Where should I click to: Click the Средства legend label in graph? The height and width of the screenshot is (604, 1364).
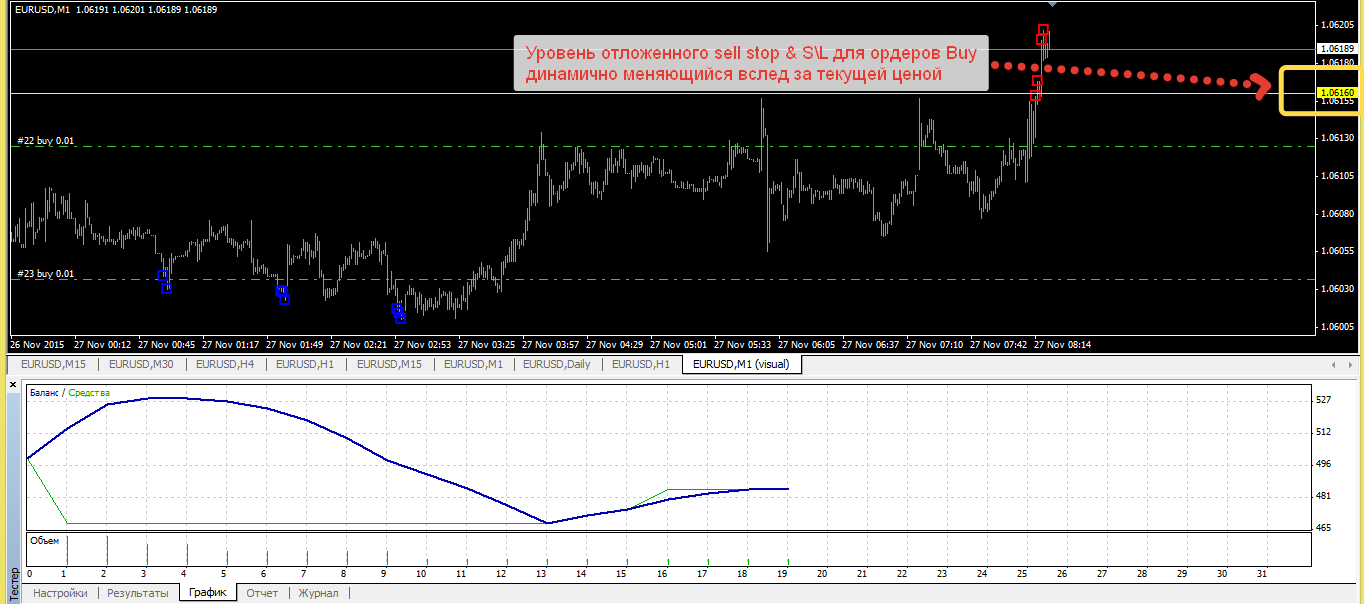coord(89,393)
